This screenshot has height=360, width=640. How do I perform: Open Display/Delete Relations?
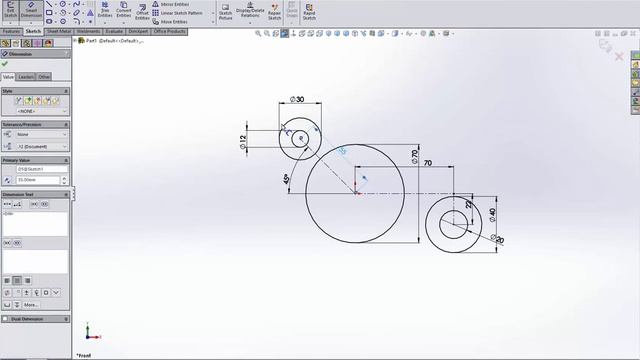point(250,11)
